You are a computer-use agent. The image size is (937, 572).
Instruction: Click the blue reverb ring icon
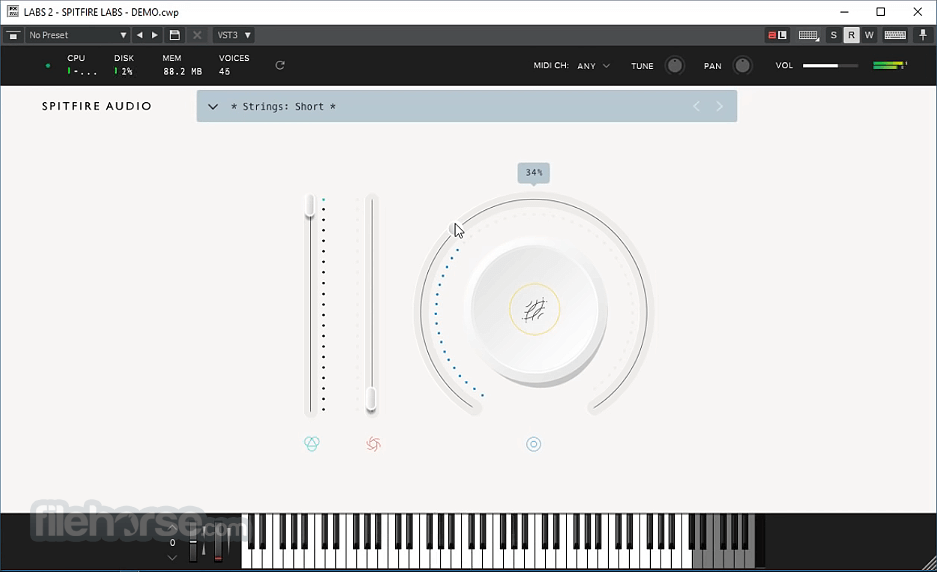pyautogui.click(x=534, y=444)
